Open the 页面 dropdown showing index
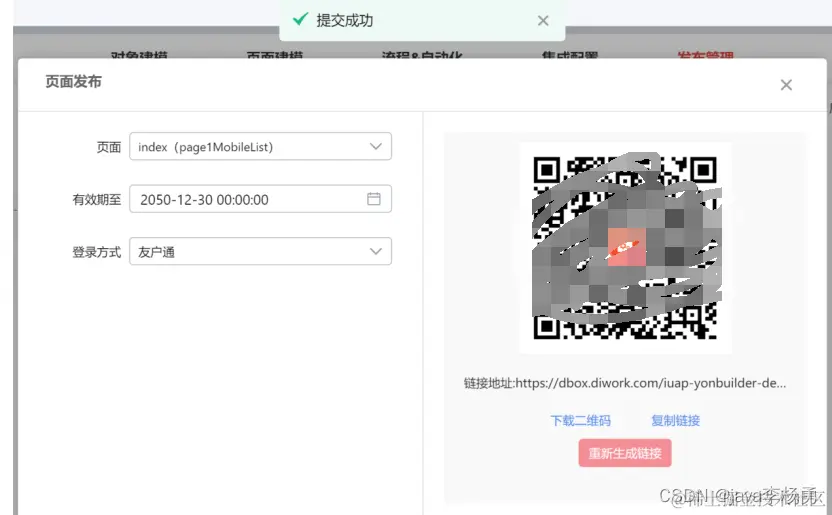832x515 pixels. 261,146
